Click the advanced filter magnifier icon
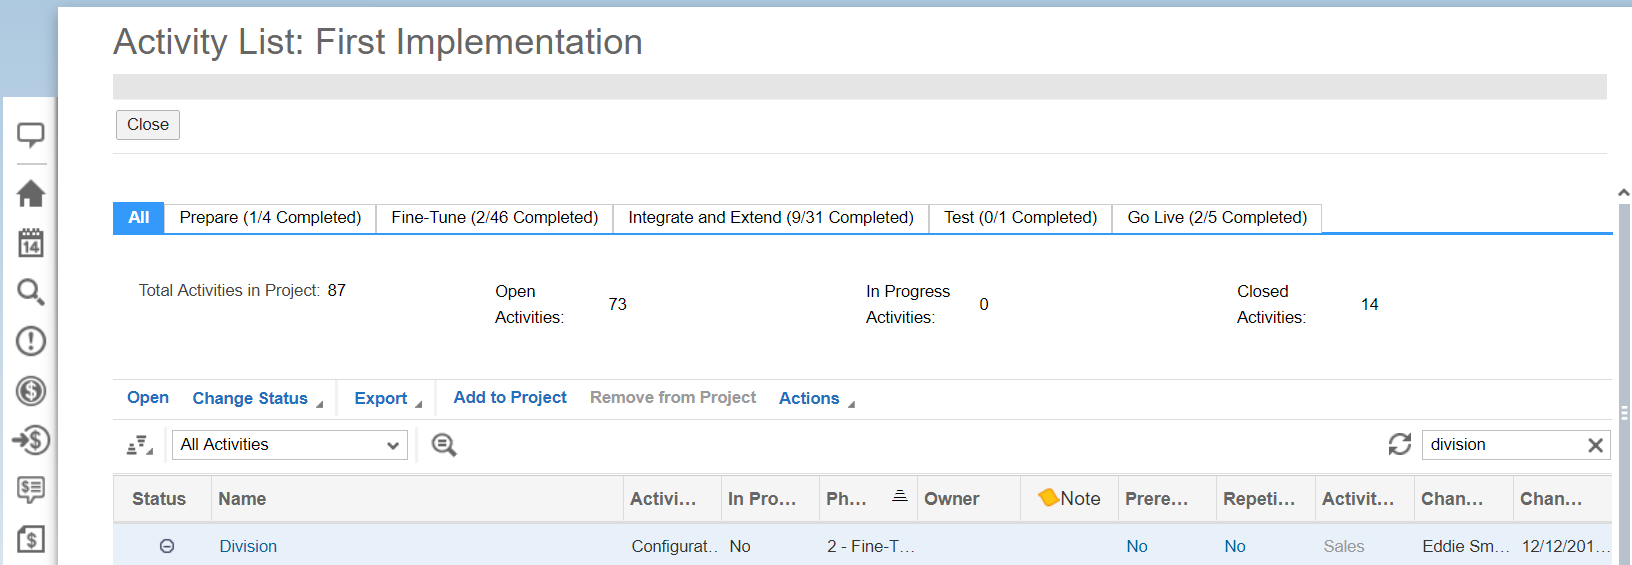The height and width of the screenshot is (565, 1632). [x=444, y=445]
